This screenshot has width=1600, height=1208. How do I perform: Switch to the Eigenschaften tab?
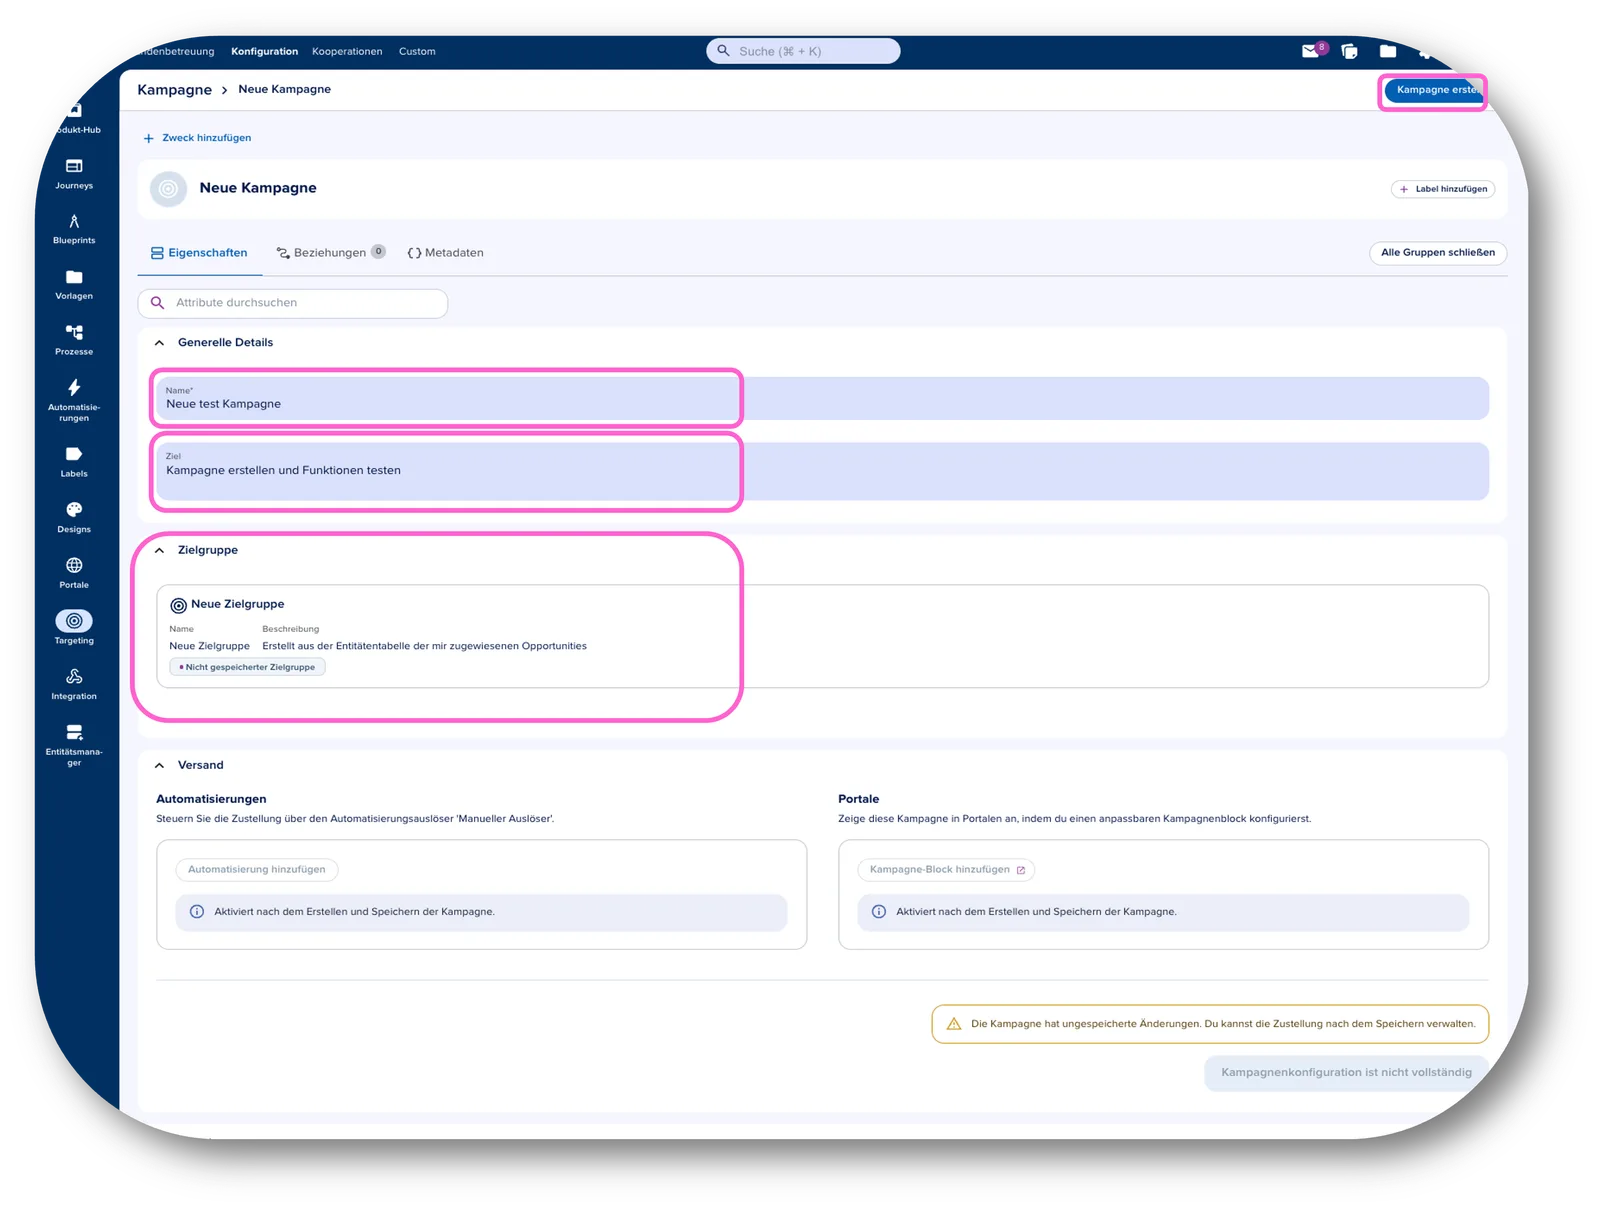199,253
